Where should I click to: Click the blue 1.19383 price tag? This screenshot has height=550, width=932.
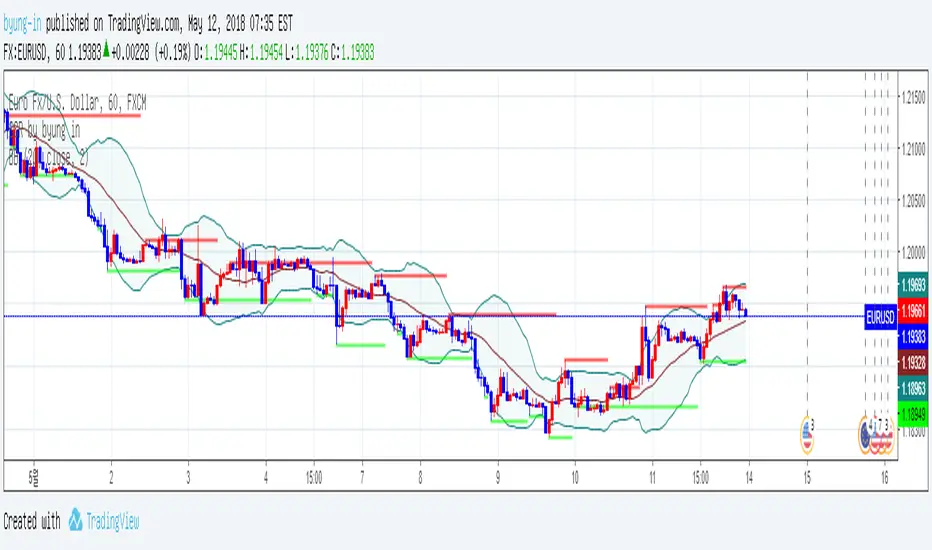click(x=913, y=335)
